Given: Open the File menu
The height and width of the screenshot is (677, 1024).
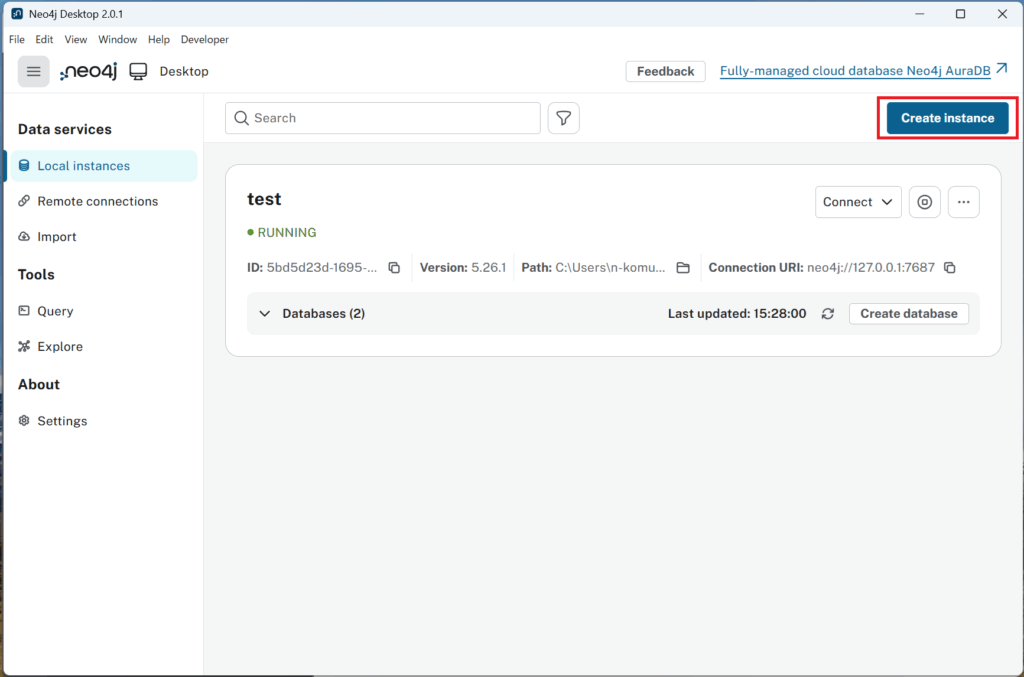Looking at the screenshot, I should tap(16, 39).
